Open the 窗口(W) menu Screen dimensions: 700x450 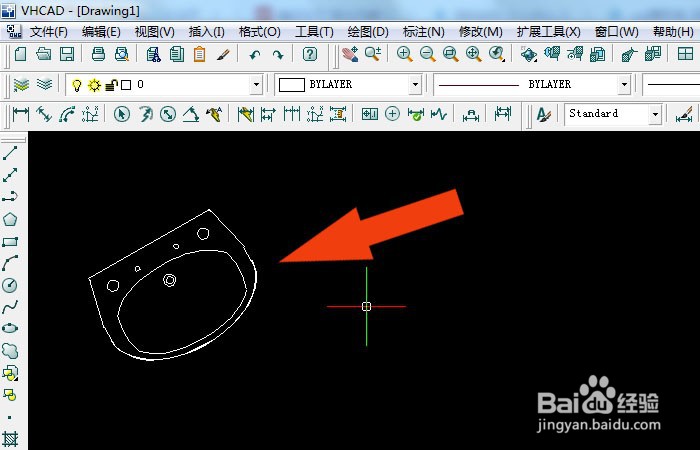click(x=617, y=32)
